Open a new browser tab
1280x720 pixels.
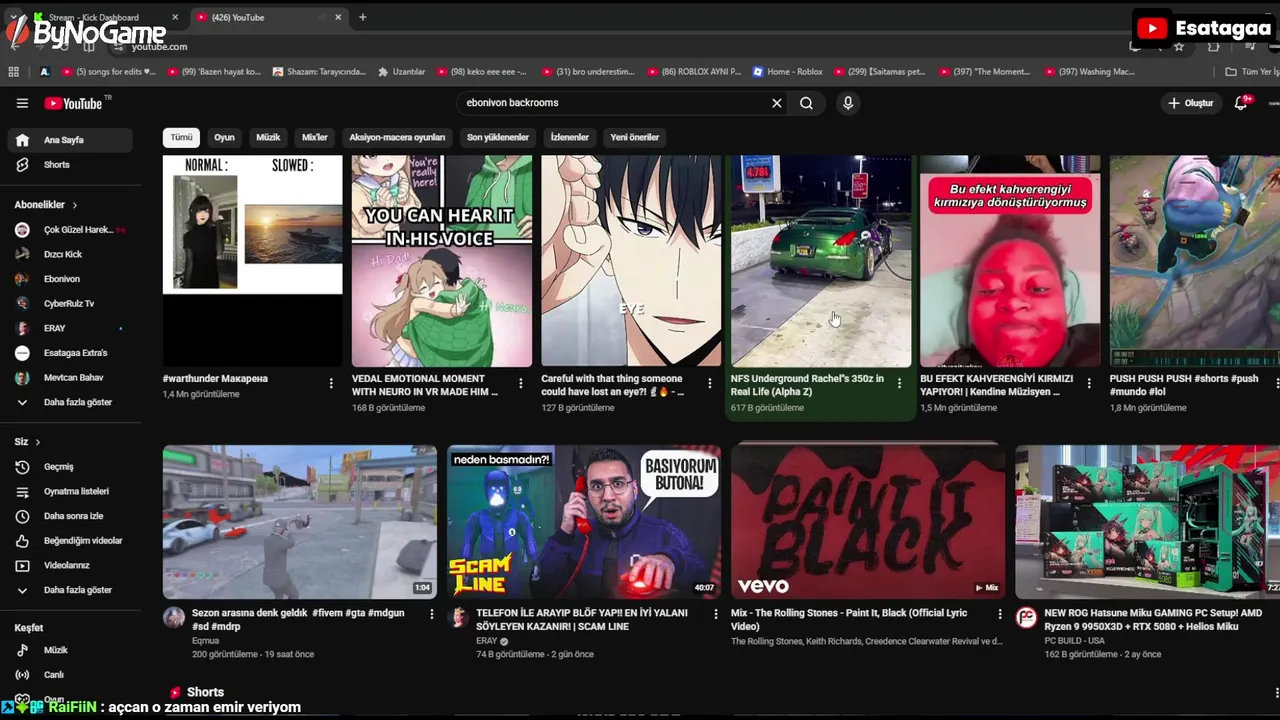[x=362, y=17]
